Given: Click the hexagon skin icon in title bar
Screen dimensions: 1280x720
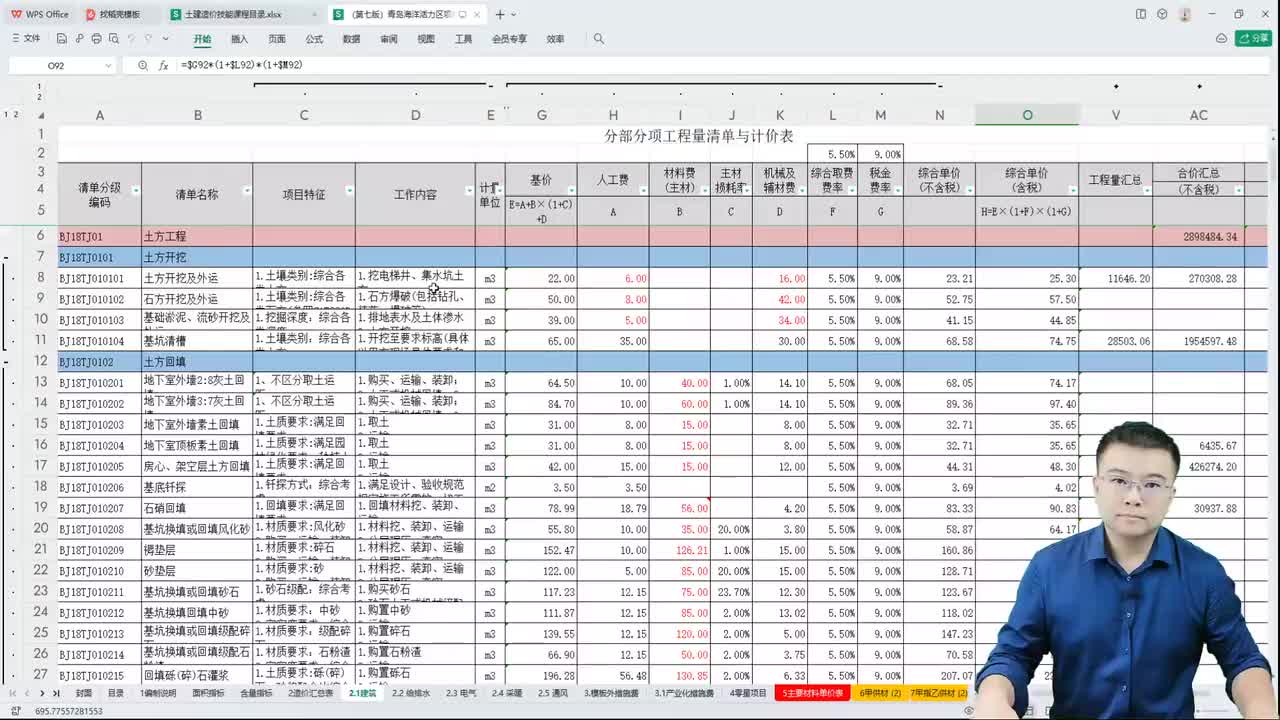Looking at the screenshot, I should (x=1162, y=14).
